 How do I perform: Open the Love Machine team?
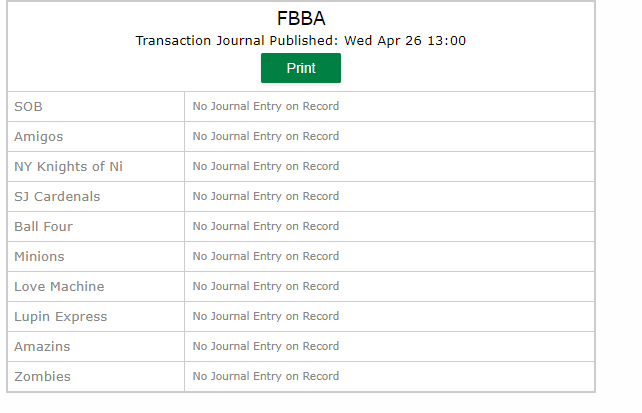[x=59, y=287]
